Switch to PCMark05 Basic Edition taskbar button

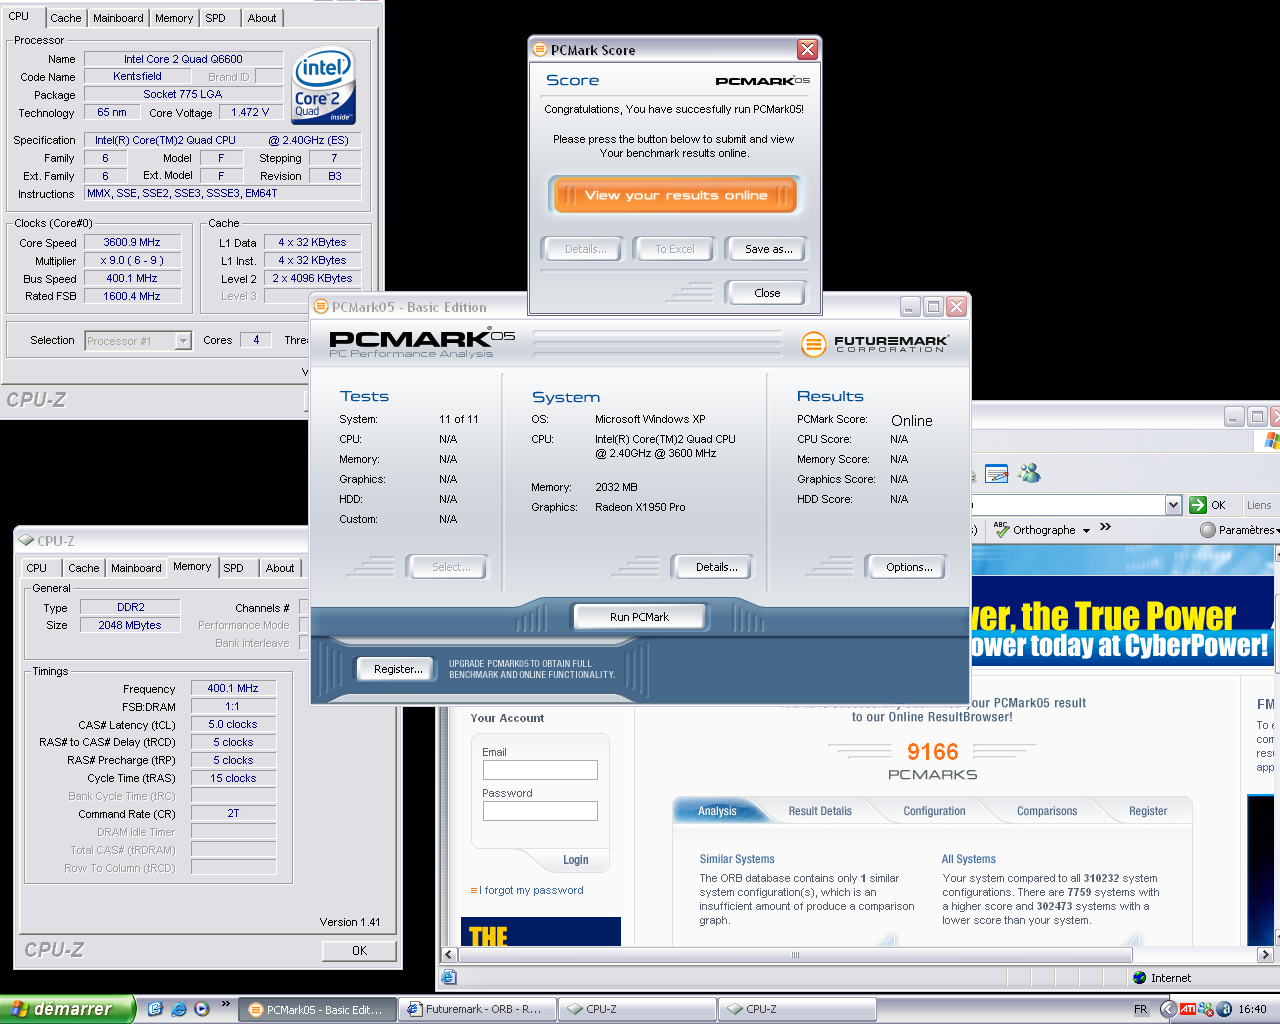coord(318,1009)
